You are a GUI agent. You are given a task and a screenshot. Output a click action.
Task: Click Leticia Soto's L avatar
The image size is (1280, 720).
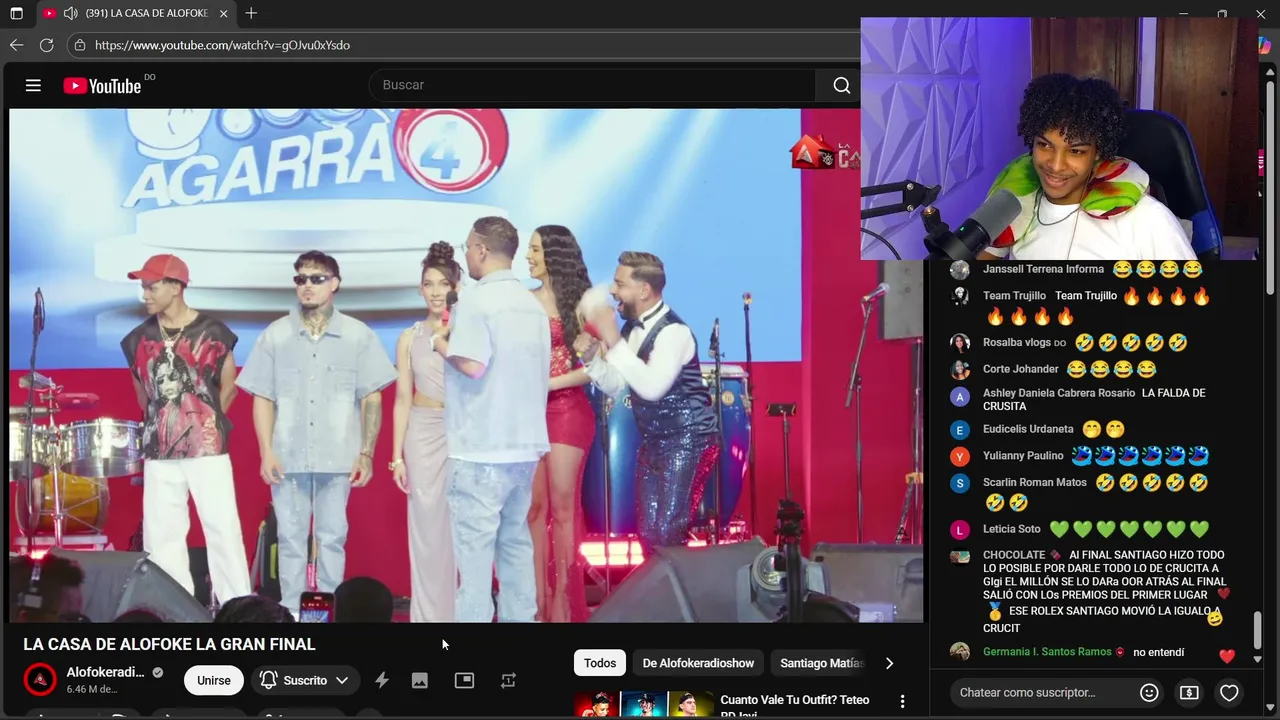pyautogui.click(x=960, y=530)
